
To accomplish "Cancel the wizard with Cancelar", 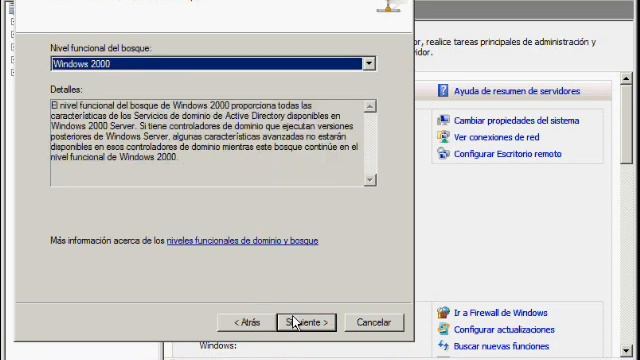I will tap(374, 322).
